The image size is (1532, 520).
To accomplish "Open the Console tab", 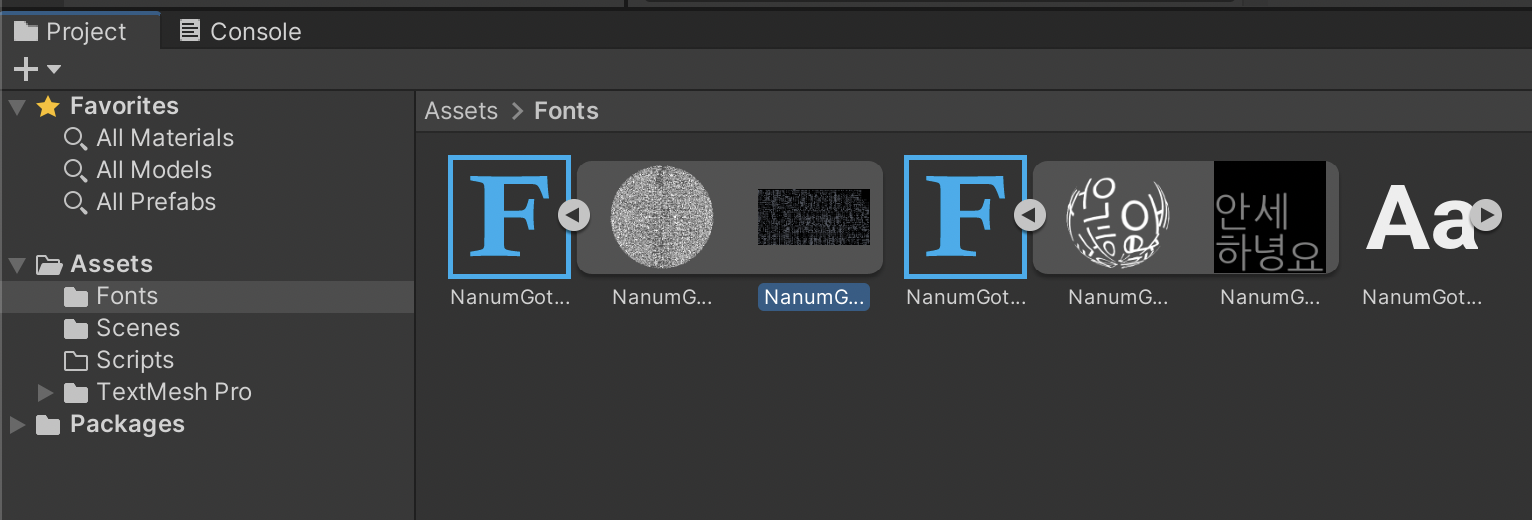I will coord(240,31).
